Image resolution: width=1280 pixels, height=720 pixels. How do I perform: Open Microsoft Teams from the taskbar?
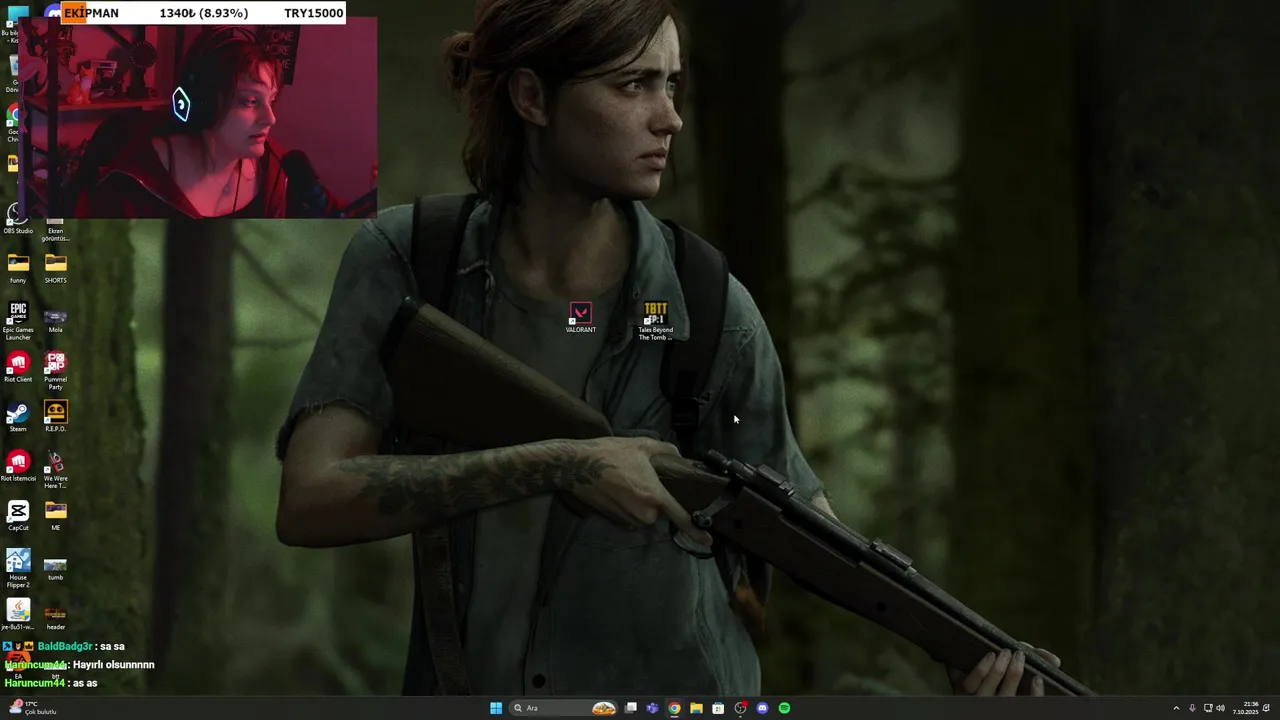[x=653, y=708]
